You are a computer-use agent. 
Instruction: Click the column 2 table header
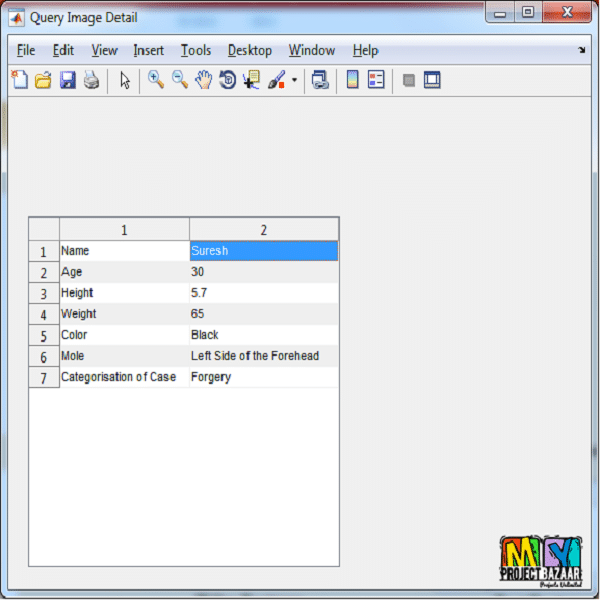pos(264,229)
